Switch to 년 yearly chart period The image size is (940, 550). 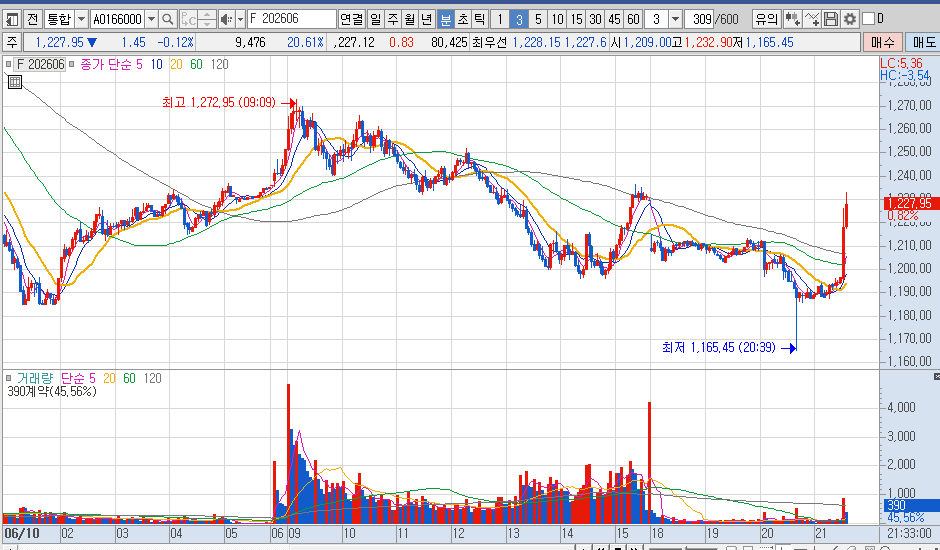[427, 19]
